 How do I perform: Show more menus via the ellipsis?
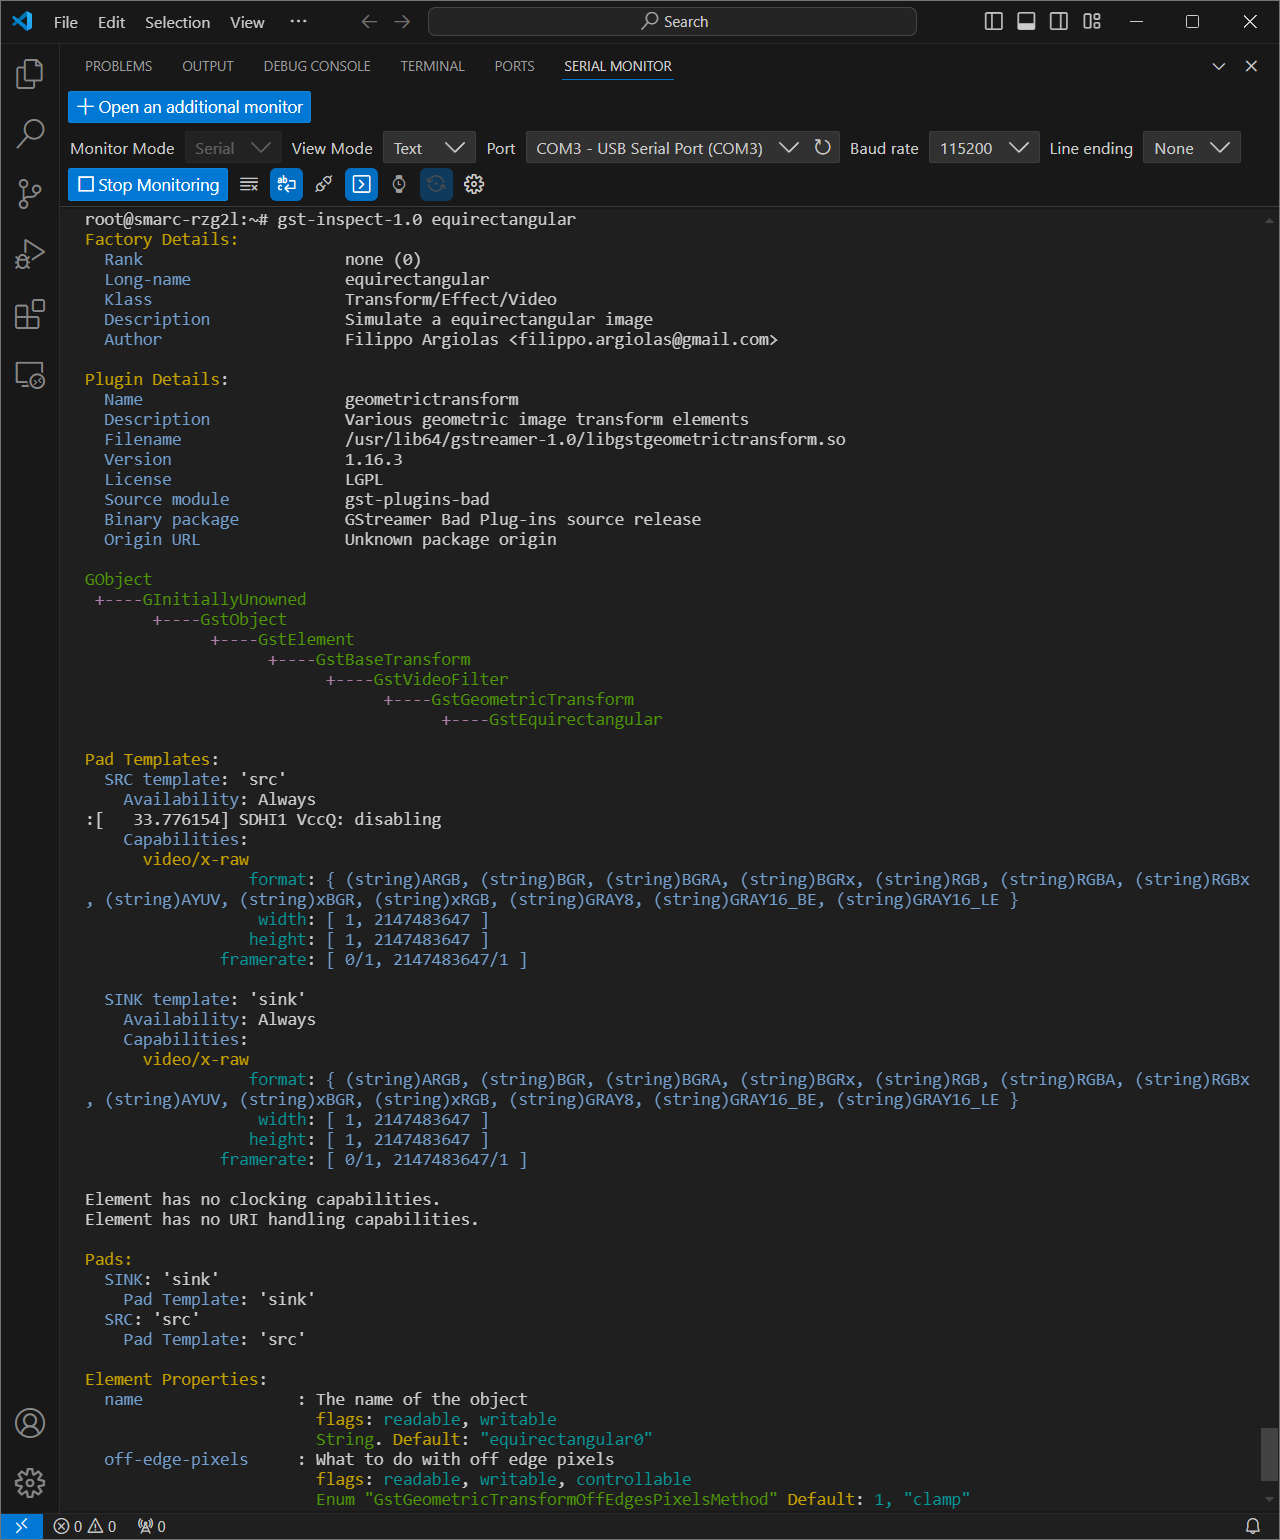298,22
